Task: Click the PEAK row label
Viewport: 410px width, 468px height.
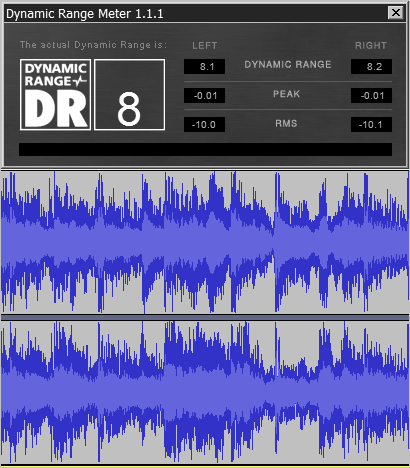Action: point(287,94)
